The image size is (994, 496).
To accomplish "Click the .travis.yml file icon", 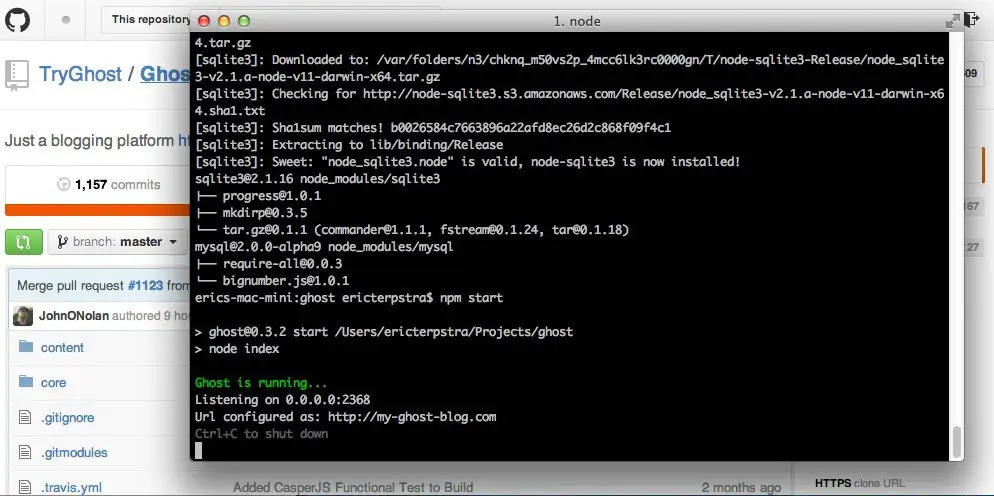I will 25,487.
